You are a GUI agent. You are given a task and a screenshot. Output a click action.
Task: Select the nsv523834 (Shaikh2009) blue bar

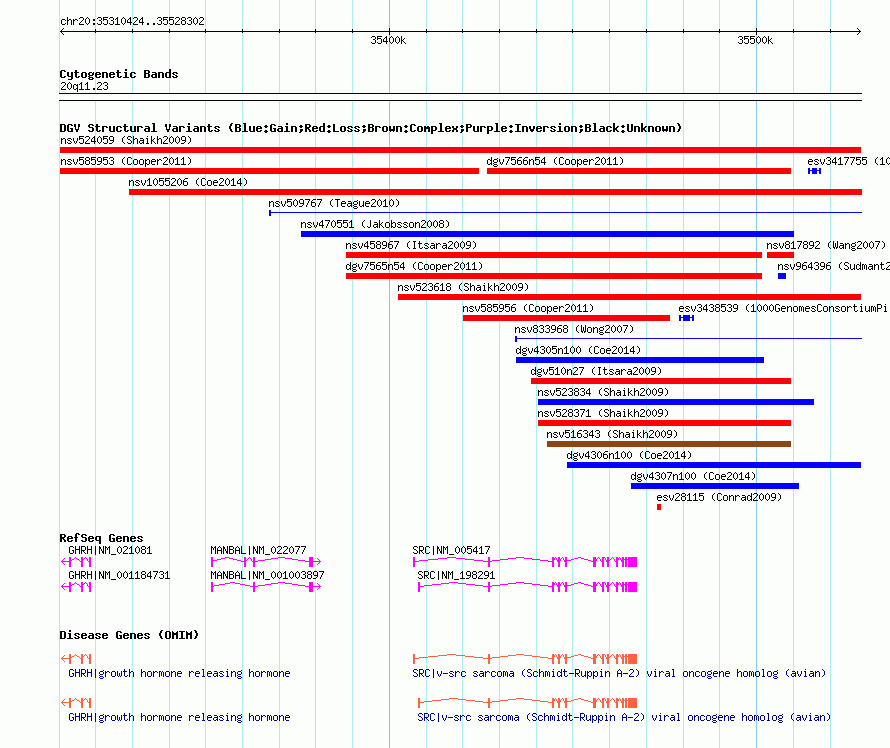675,402
